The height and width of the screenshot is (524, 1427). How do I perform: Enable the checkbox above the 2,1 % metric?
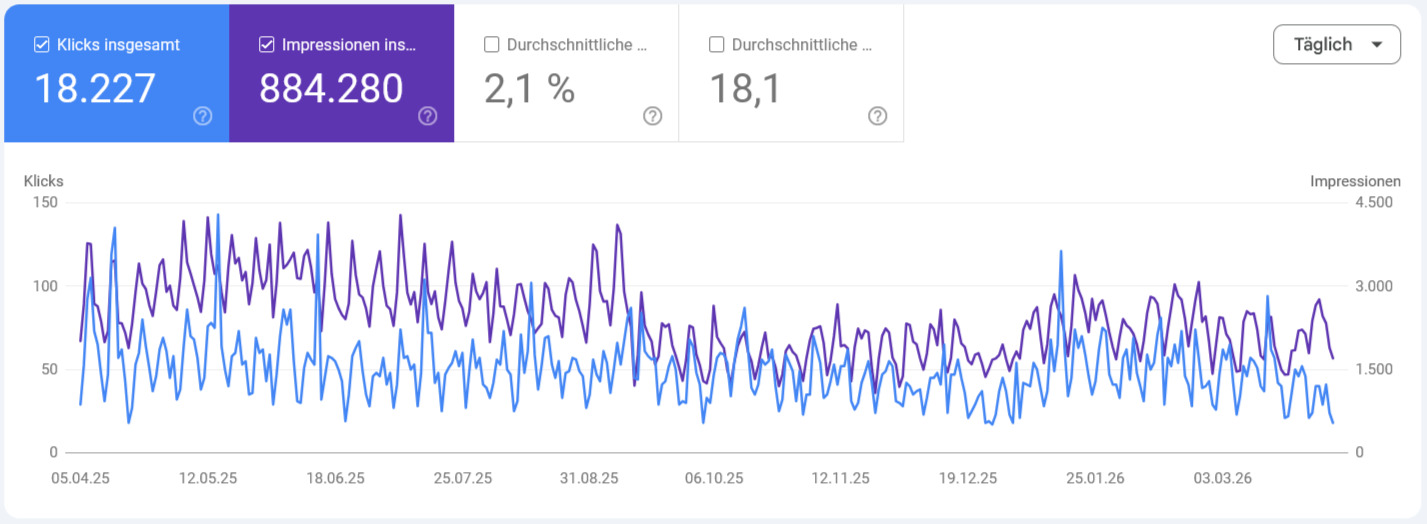point(492,44)
